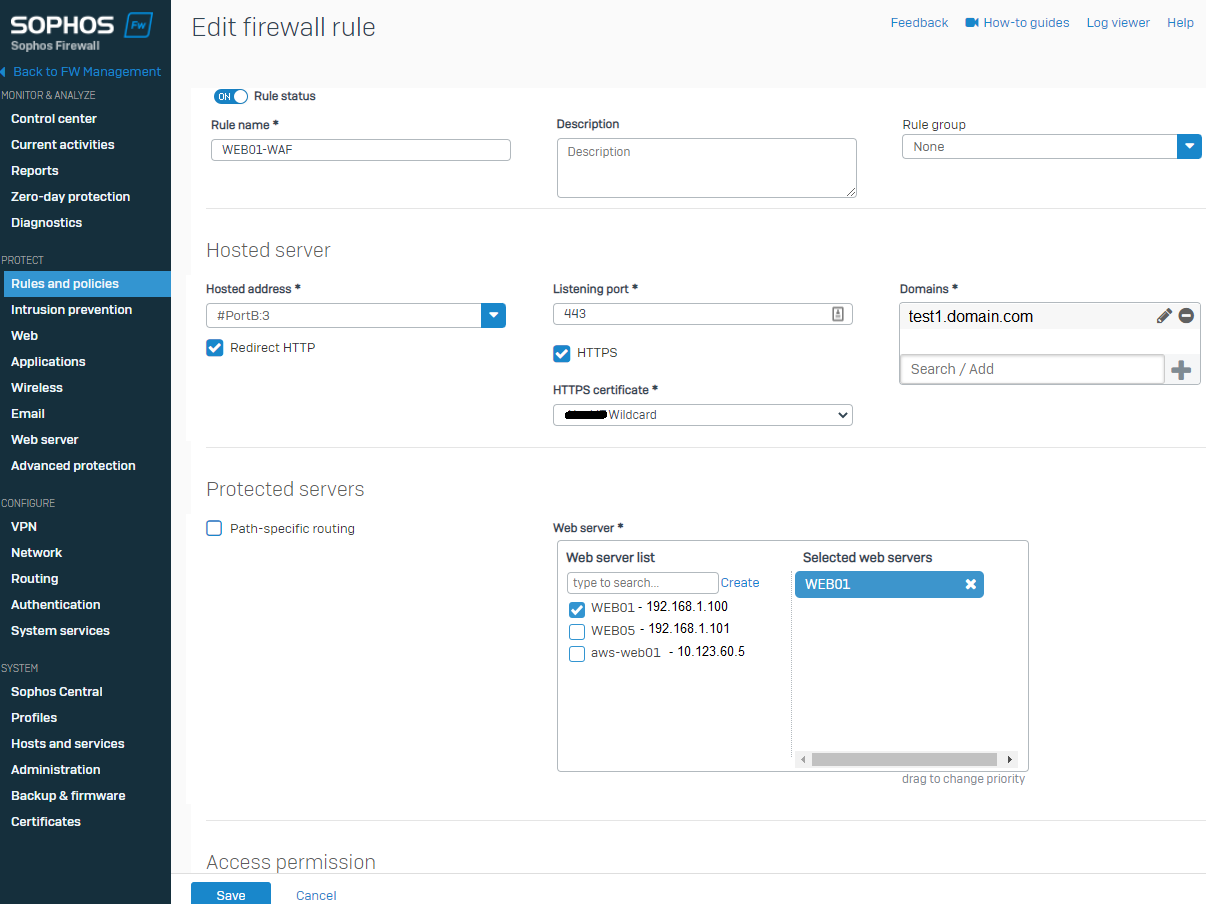Click the Save button
This screenshot has height=904, width=1206.
[x=231, y=894]
